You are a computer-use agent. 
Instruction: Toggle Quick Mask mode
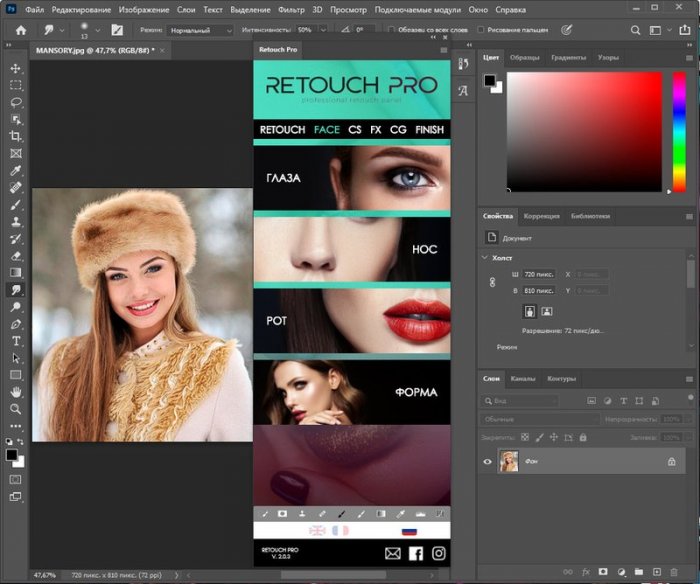[x=16, y=480]
